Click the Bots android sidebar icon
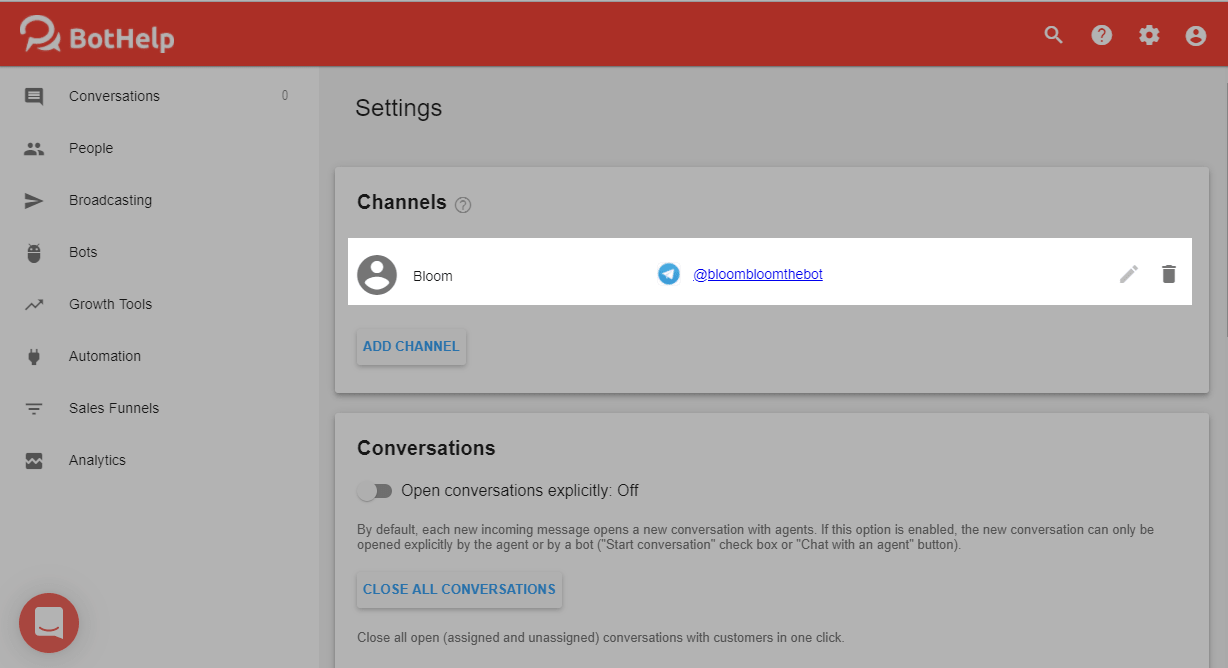 (x=34, y=253)
